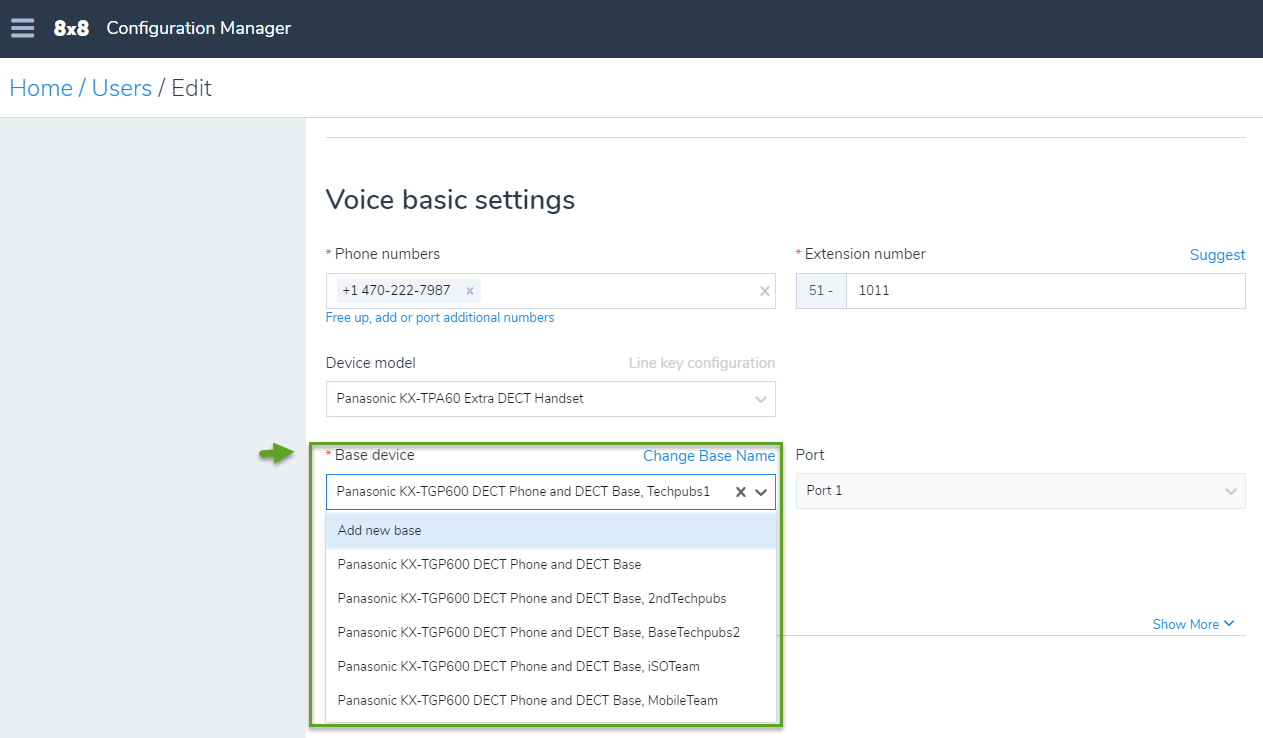The image size is (1263, 738).
Task: Click the Voice basic settings heading
Action: 451,200
